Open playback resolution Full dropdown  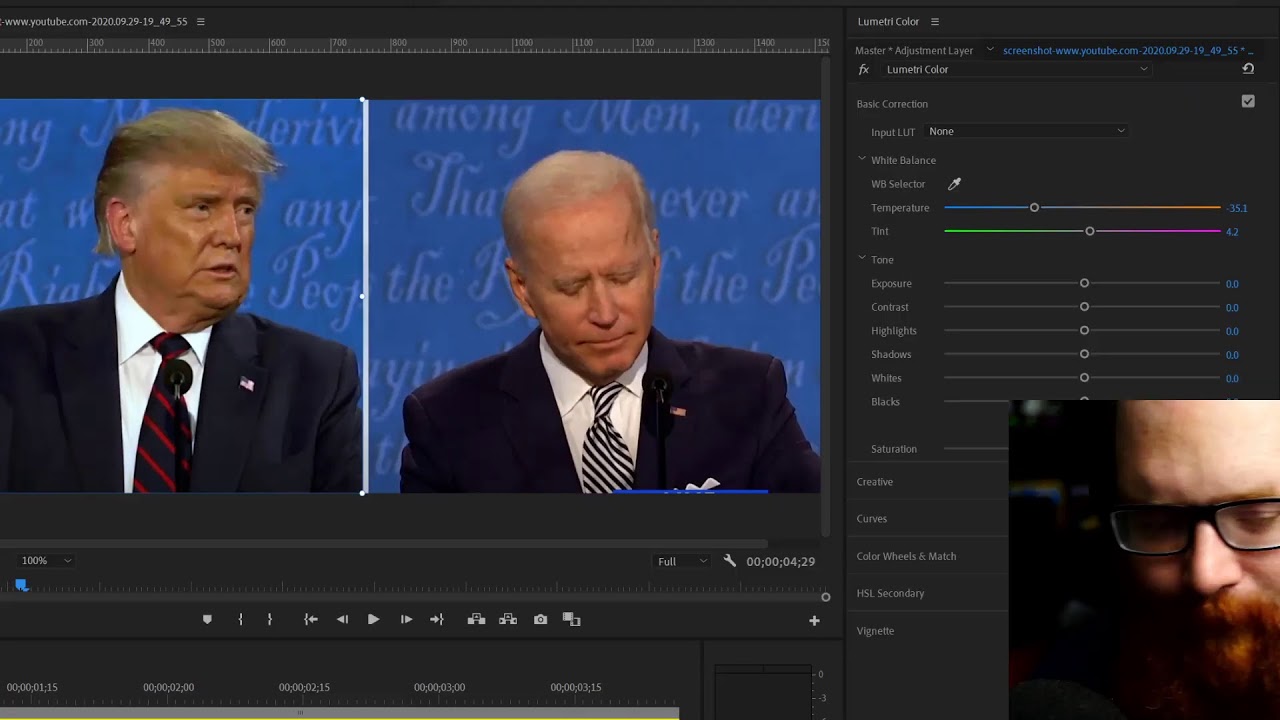[682, 562]
